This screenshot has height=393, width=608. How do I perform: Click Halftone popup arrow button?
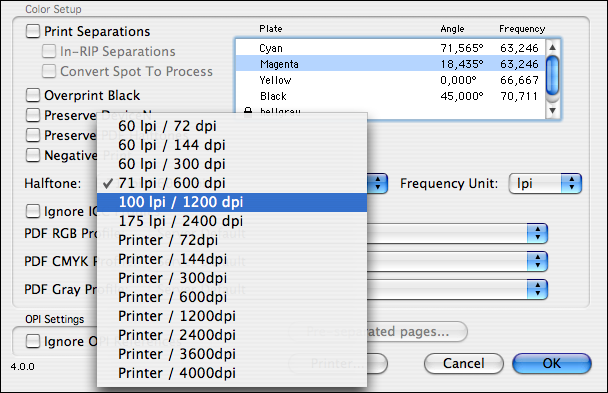[x=377, y=183]
